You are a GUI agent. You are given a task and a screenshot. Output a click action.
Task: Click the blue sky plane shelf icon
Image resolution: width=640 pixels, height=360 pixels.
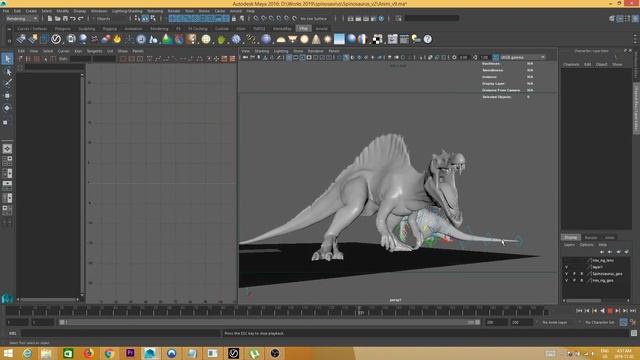point(339,39)
